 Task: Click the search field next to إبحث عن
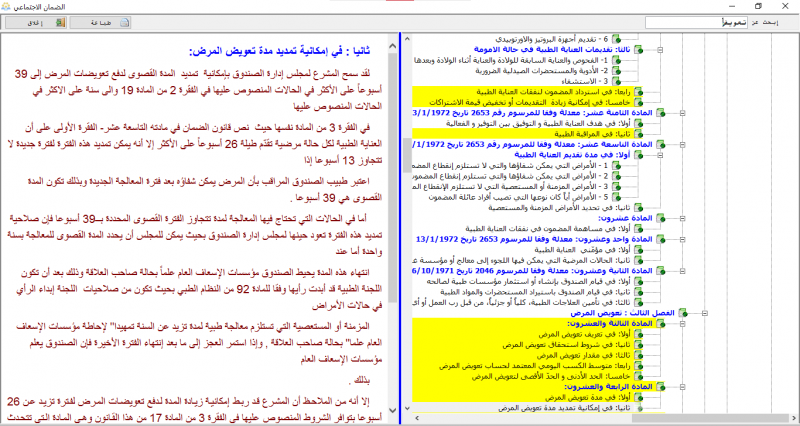click(x=696, y=22)
